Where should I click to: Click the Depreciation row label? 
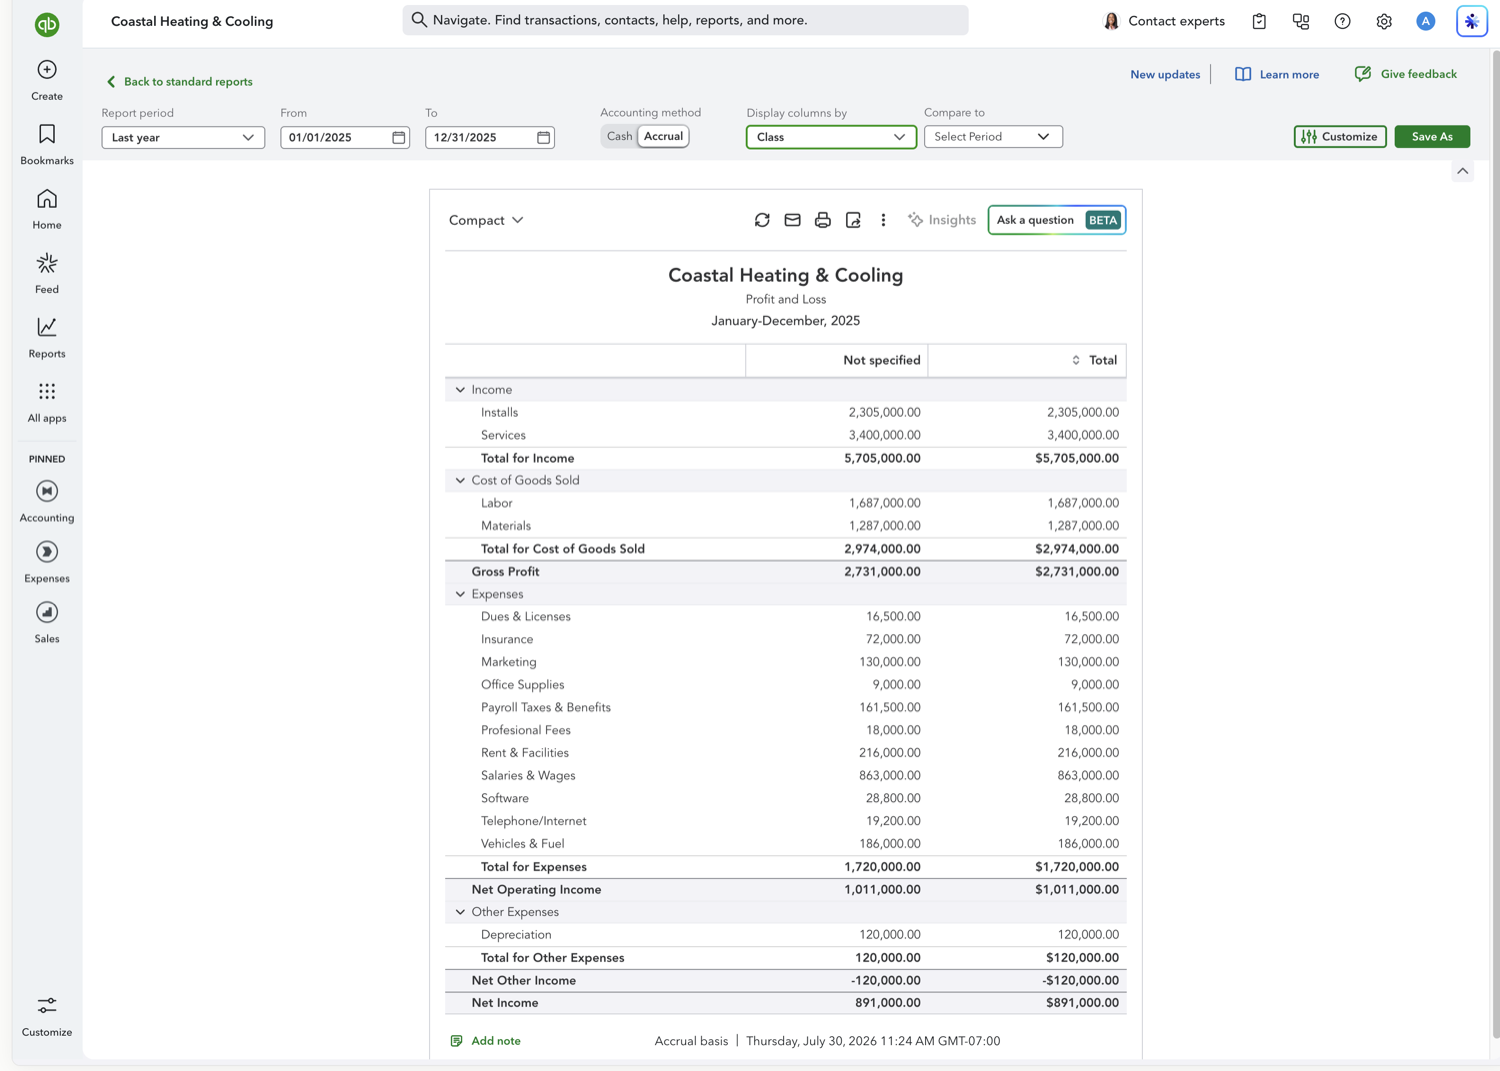pos(516,935)
